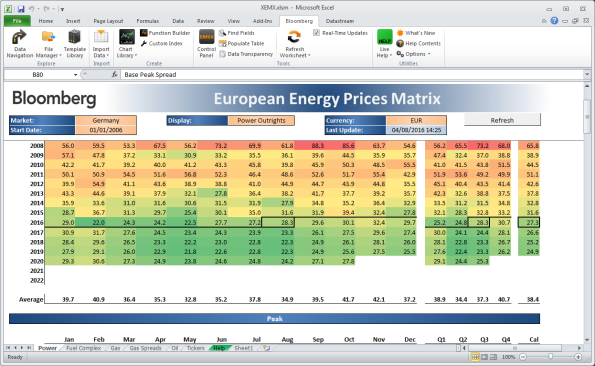This screenshot has height=366, width=595.
Task: Open the Chart Library dropdown
Action: coord(126,44)
